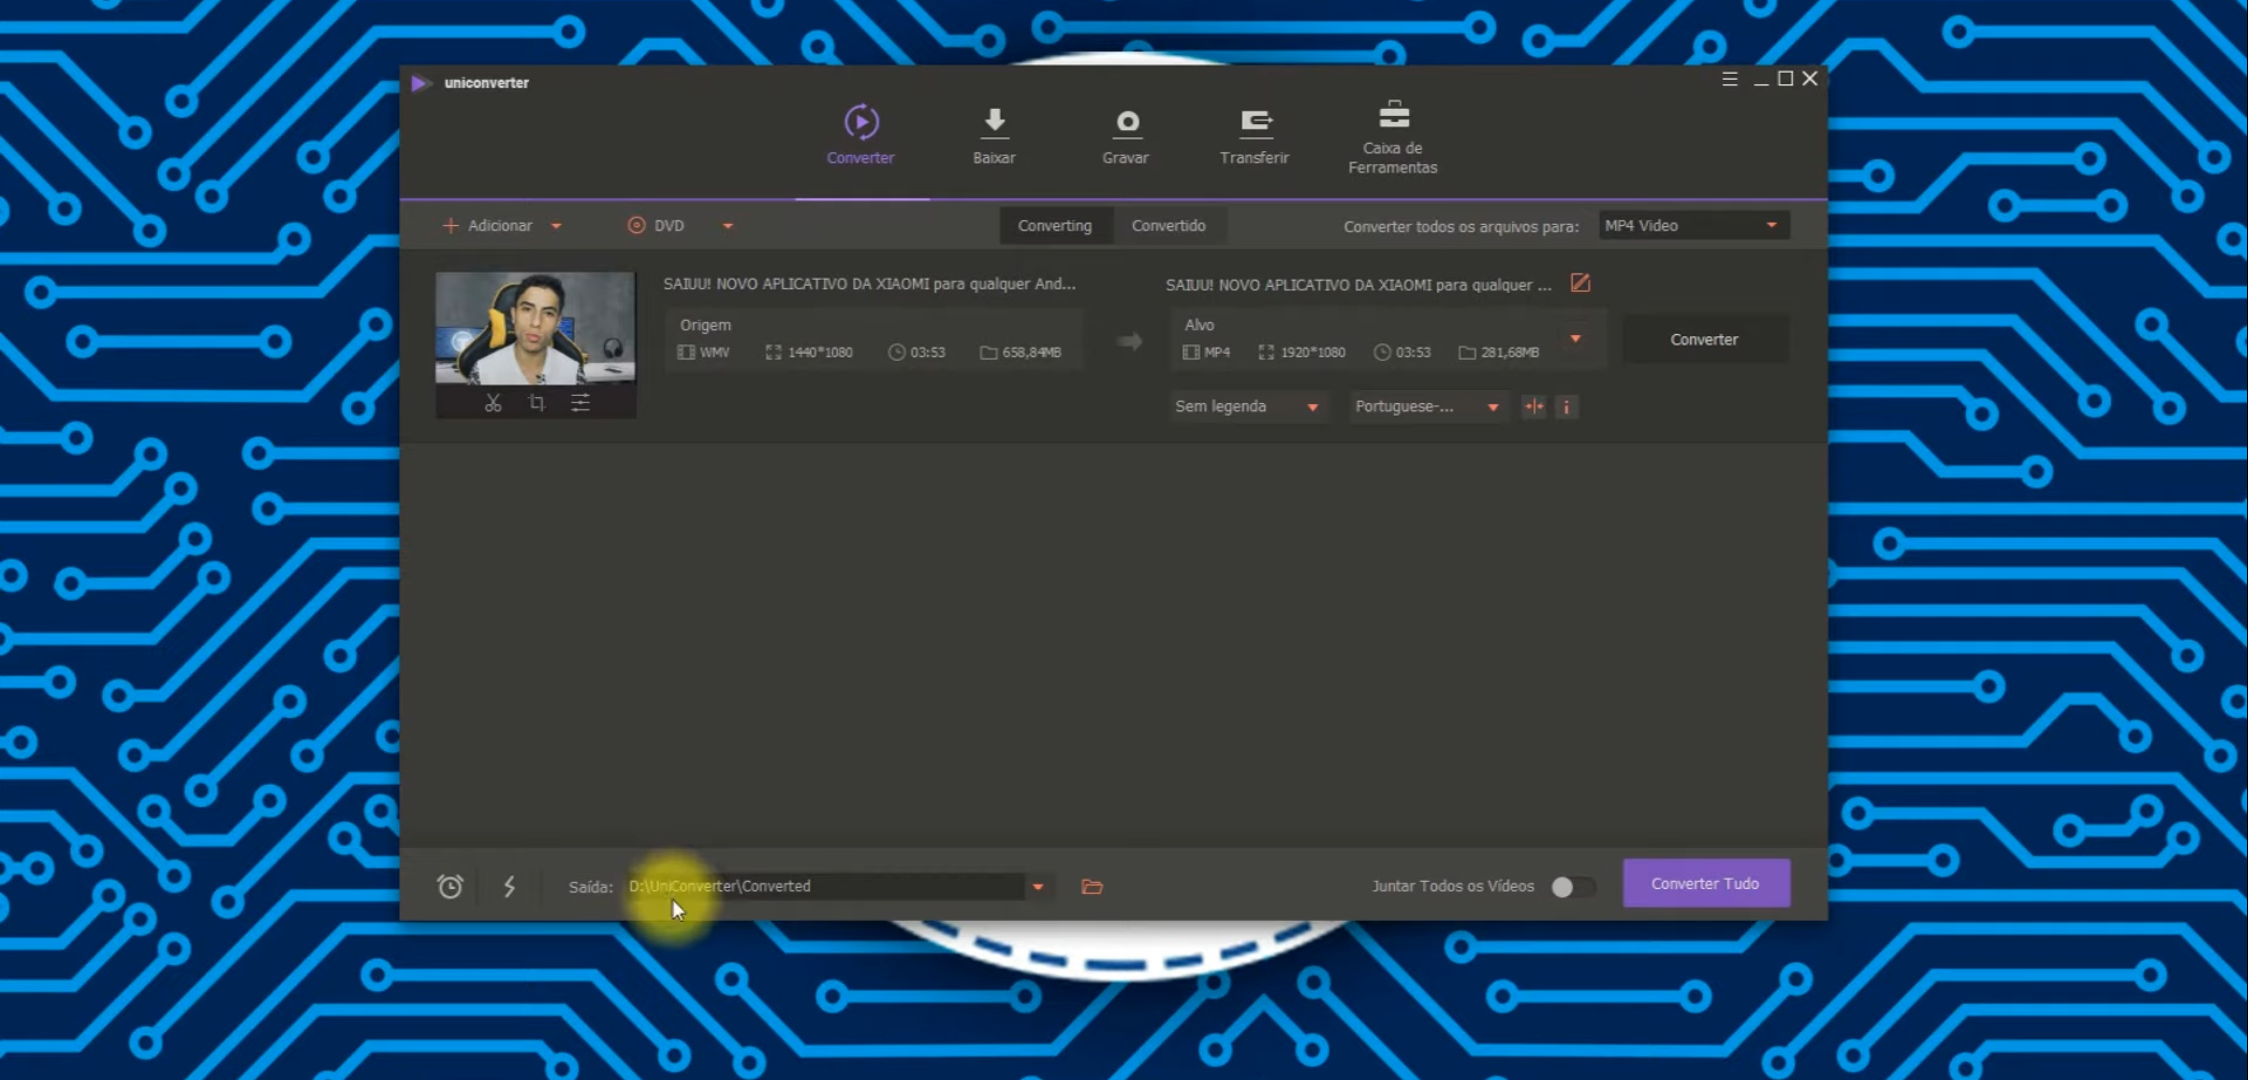Switch to the Convertido tab
Image resolution: width=2248 pixels, height=1080 pixels.
pos(1168,226)
